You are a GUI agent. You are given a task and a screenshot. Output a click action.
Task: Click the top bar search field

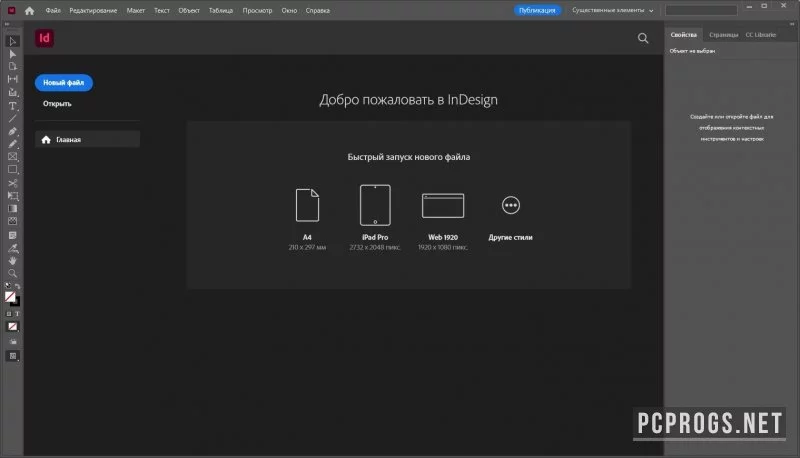(701, 10)
